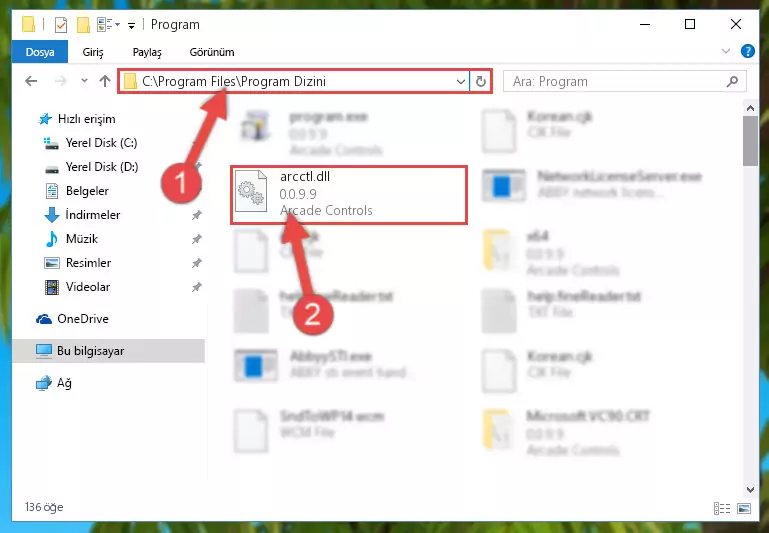Image resolution: width=769 pixels, height=533 pixels.
Task: Click the OneDrive cloud icon
Action: pos(44,319)
